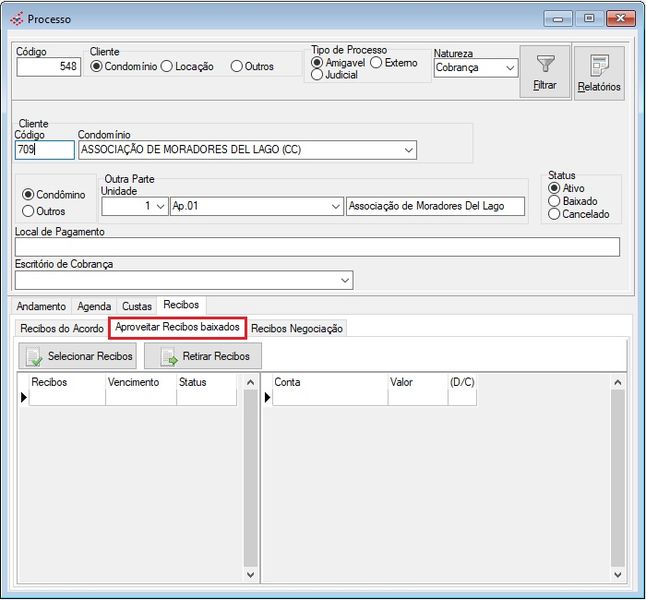The width and height of the screenshot is (646, 600).
Task: Open the Condomínio name dropdown
Action: [408, 150]
